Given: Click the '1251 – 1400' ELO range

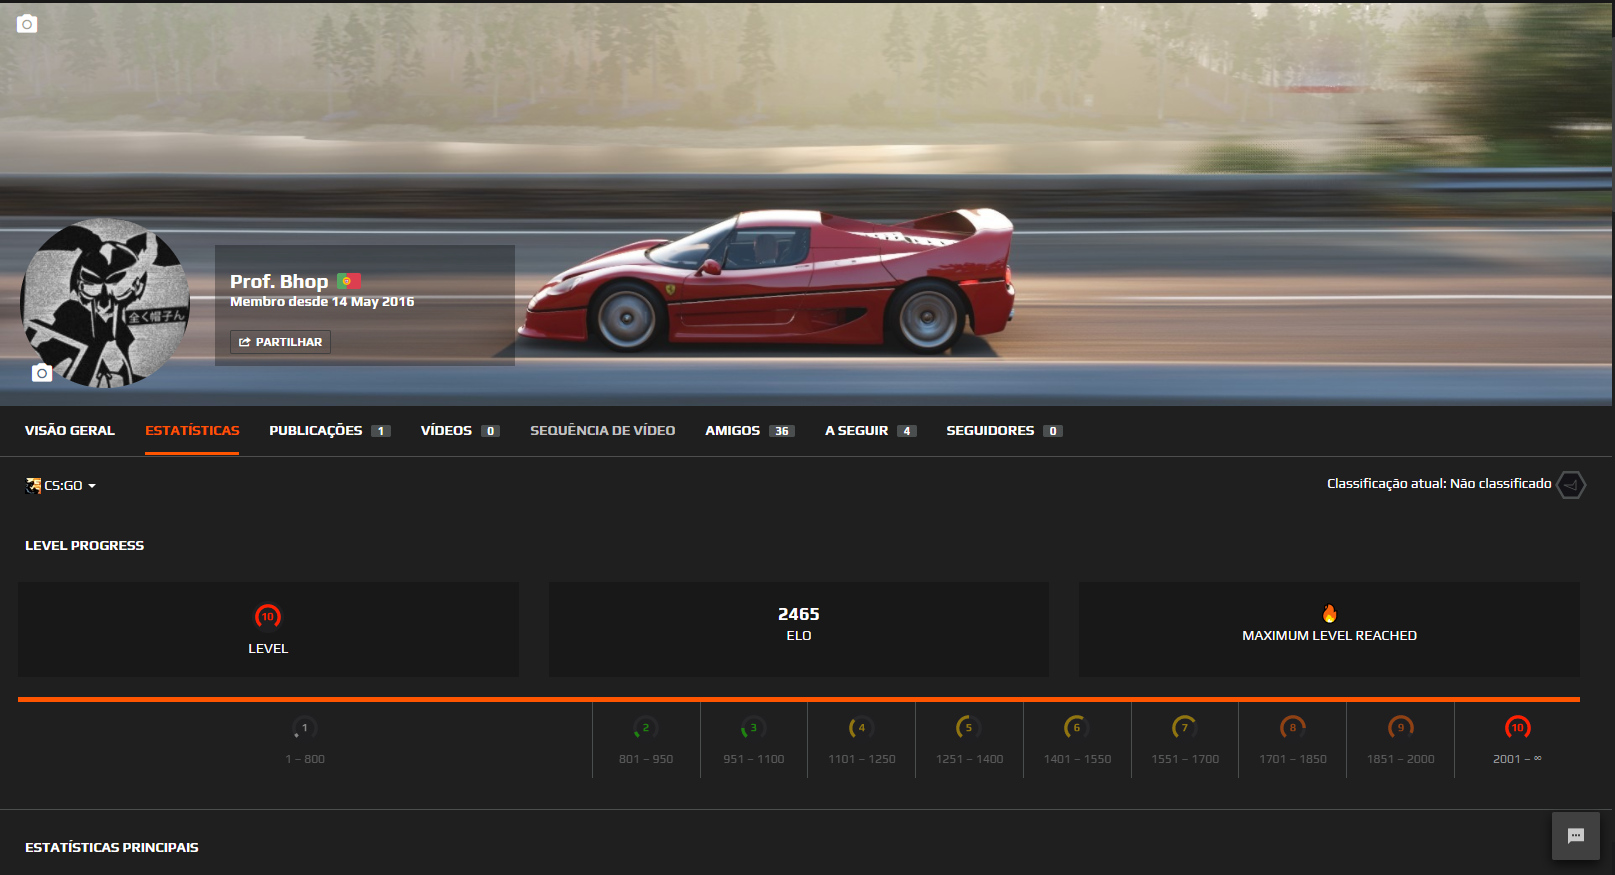Looking at the screenshot, I should [x=970, y=759].
